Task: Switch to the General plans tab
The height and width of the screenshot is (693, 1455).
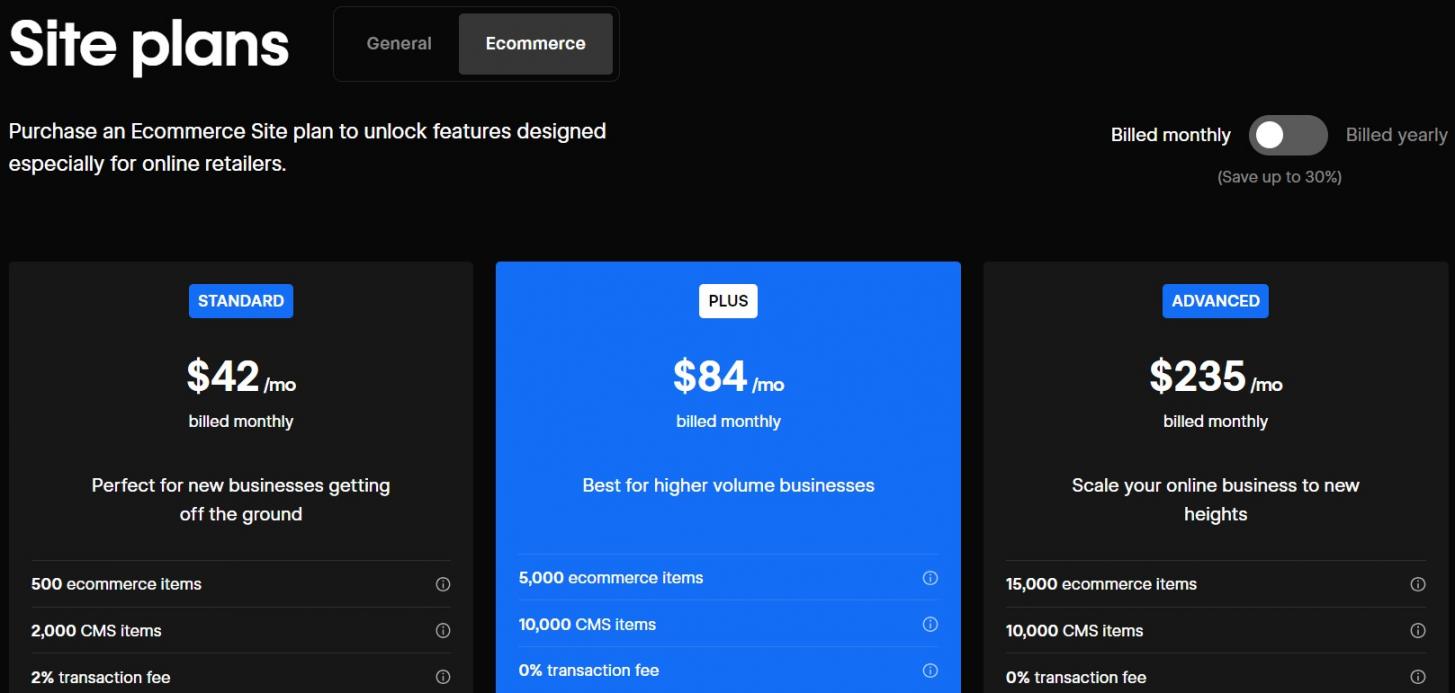Action: coord(399,44)
